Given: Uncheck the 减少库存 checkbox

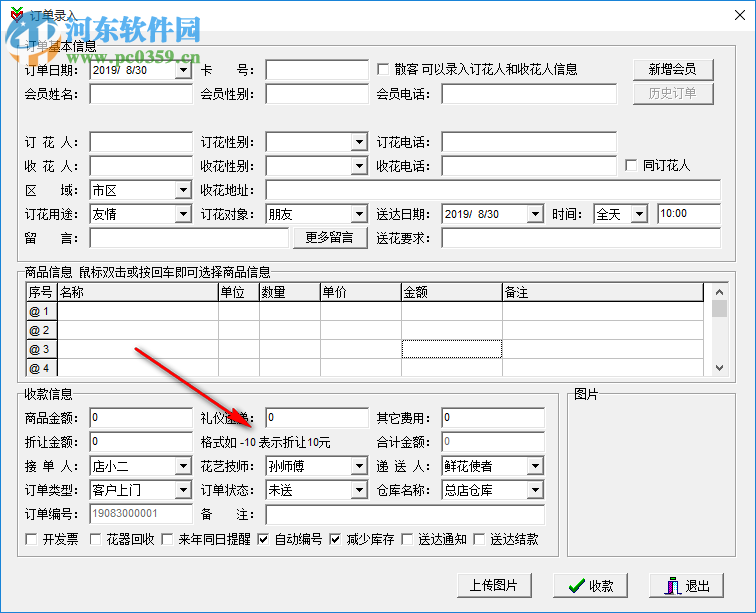Looking at the screenshot, I should tap(335, 539).
